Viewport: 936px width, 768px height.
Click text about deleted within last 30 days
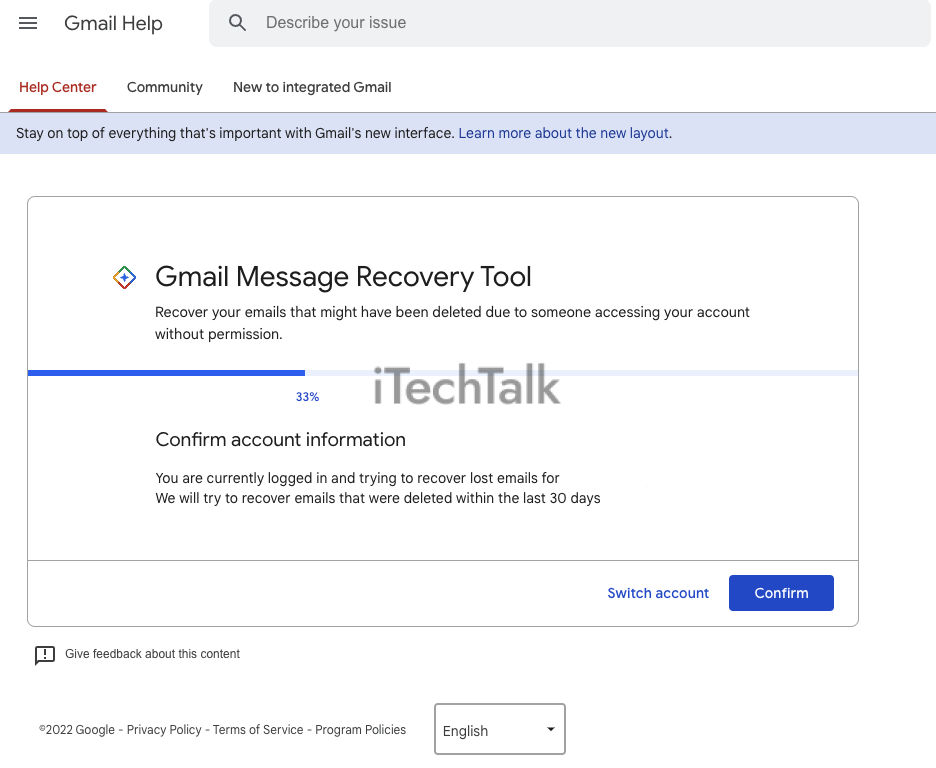378,498
